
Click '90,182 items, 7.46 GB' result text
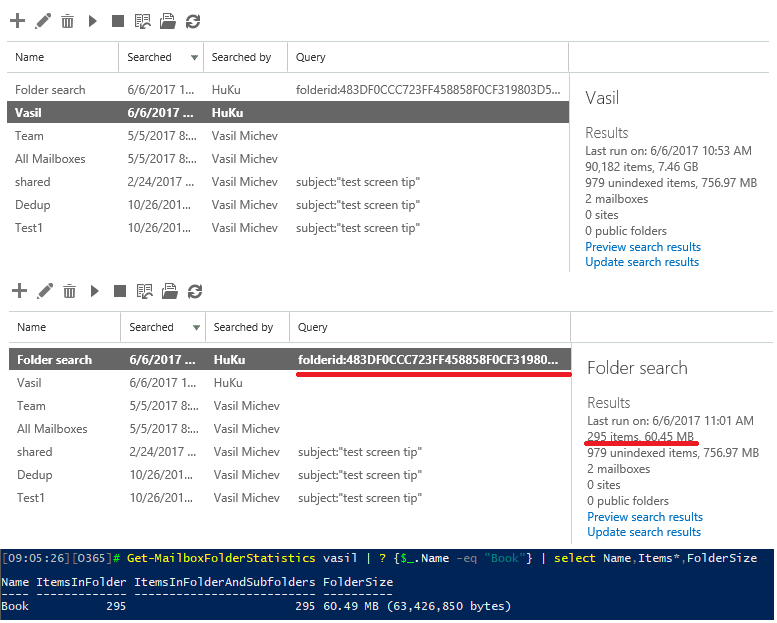pos(642,167)
